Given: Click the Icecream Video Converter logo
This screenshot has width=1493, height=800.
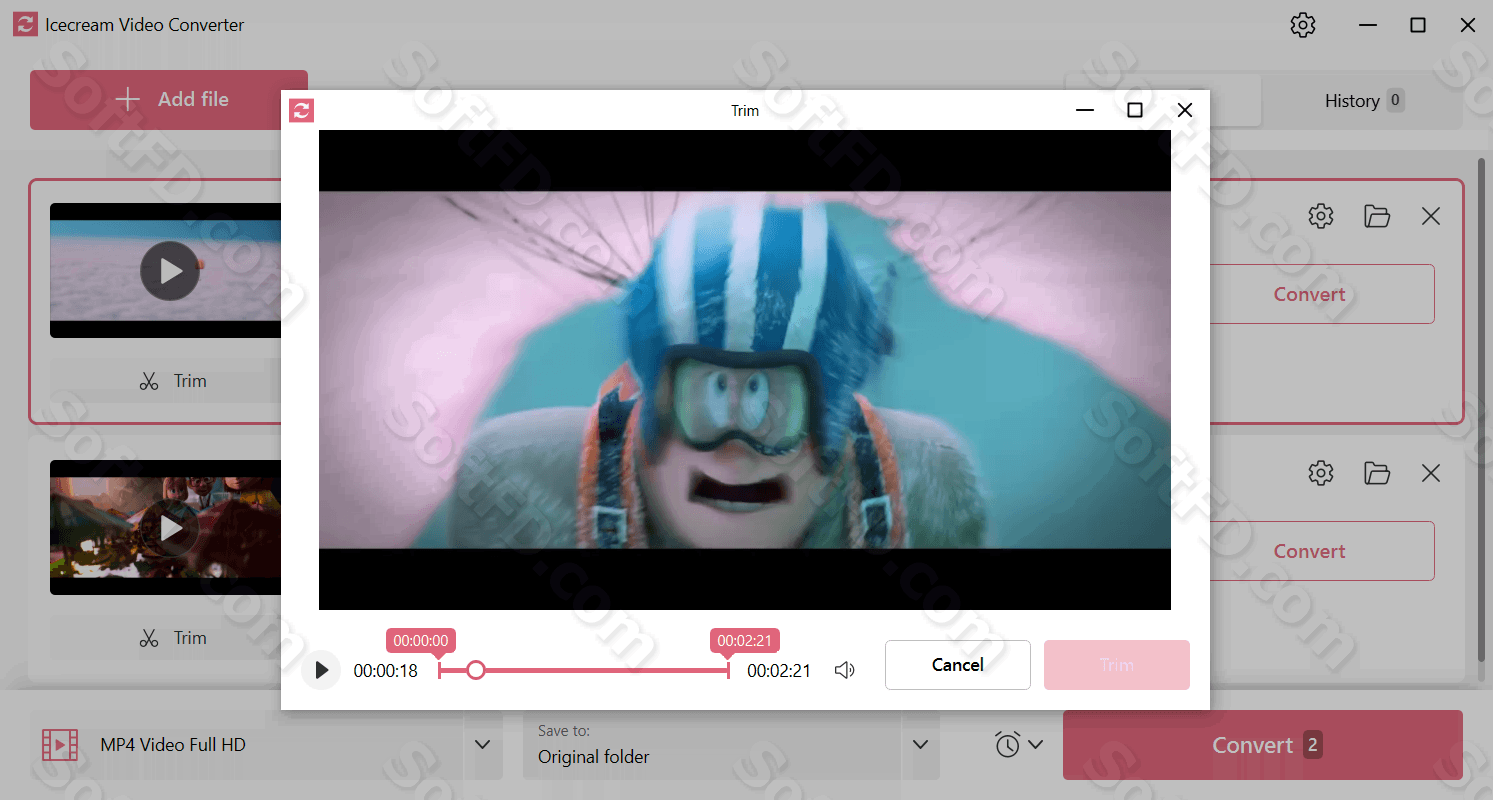Looking at the screenshot, I should pos(25,25).
